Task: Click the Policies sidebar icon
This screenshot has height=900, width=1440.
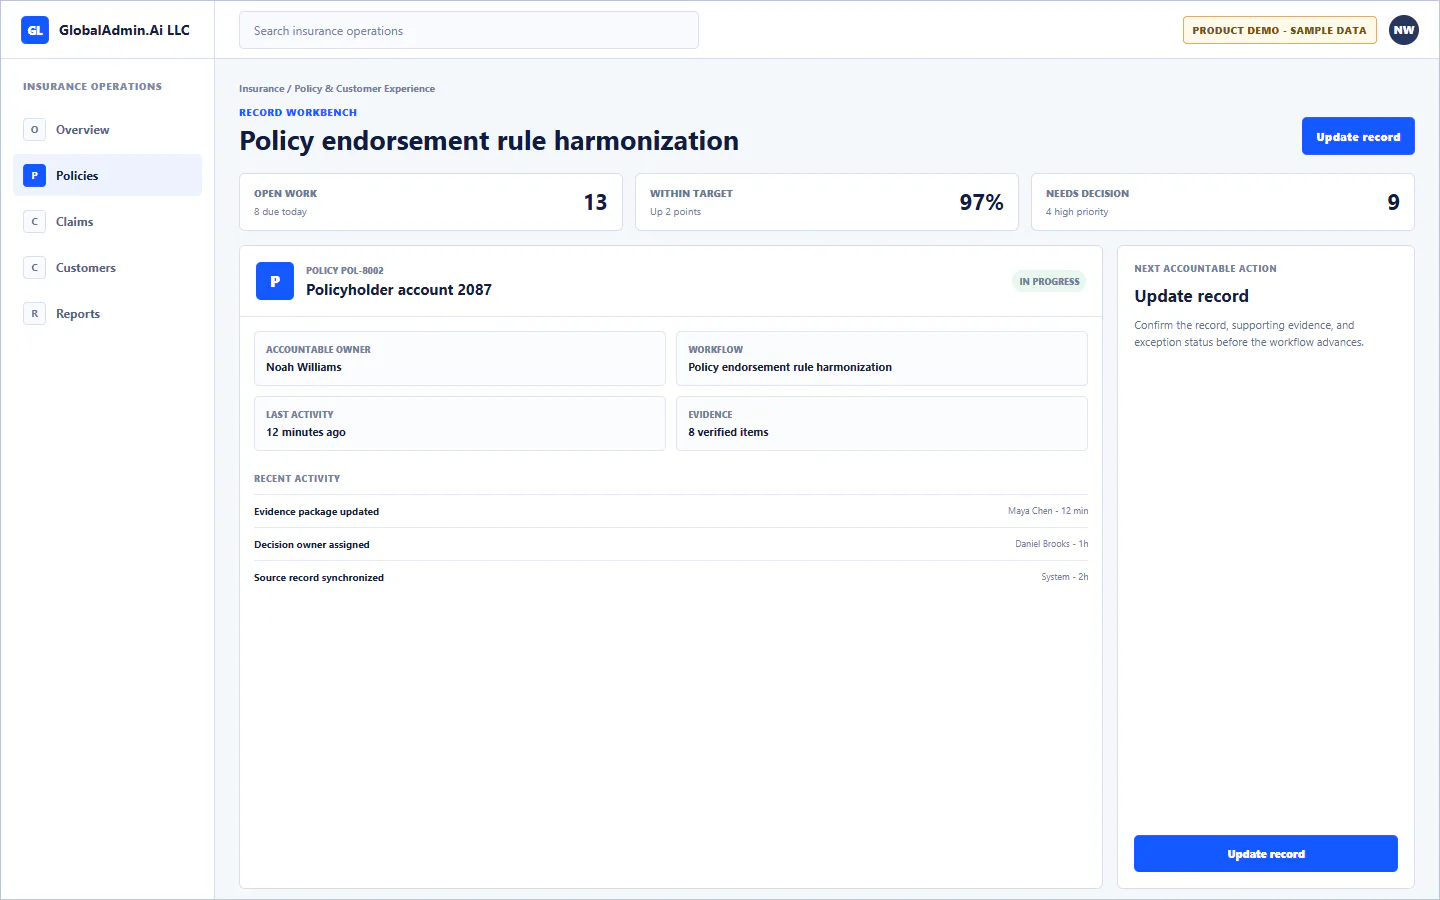Action: coord(35,176)
